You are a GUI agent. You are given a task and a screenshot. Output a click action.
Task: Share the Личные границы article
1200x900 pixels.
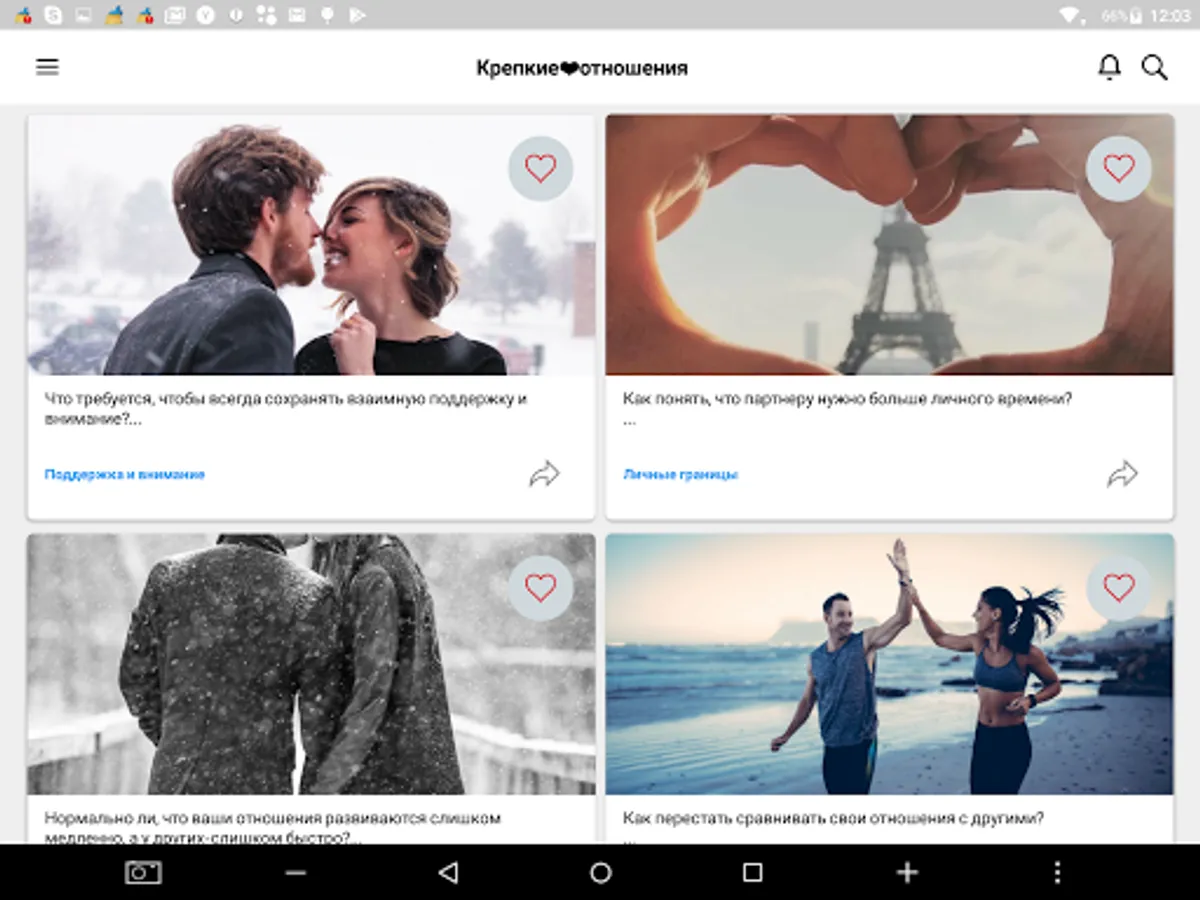1123,474
